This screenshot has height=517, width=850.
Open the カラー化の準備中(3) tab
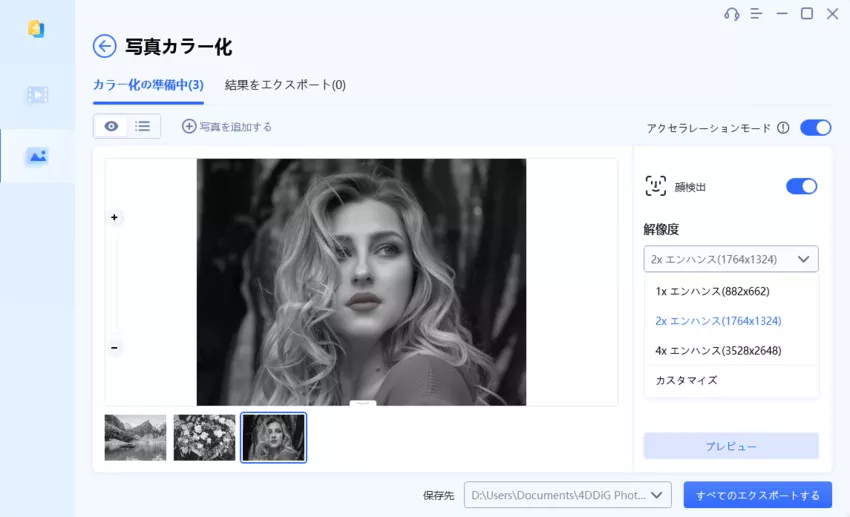pos(148,85)
